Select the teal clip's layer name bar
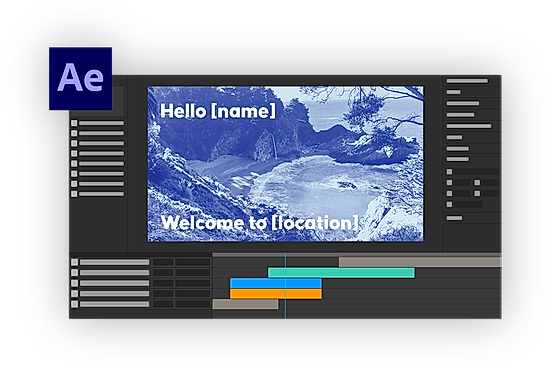550x368 pixels. pos(114,273)
